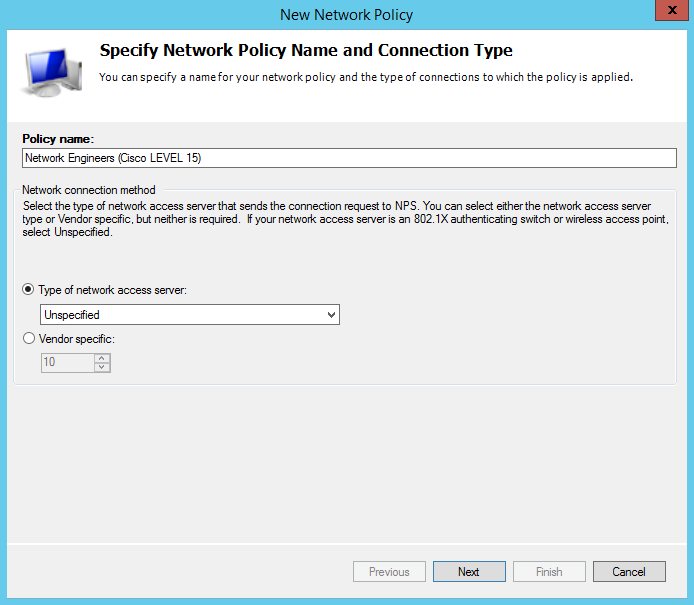Select Type of network access server radio
694x605 pixels.
coord(28,290)
